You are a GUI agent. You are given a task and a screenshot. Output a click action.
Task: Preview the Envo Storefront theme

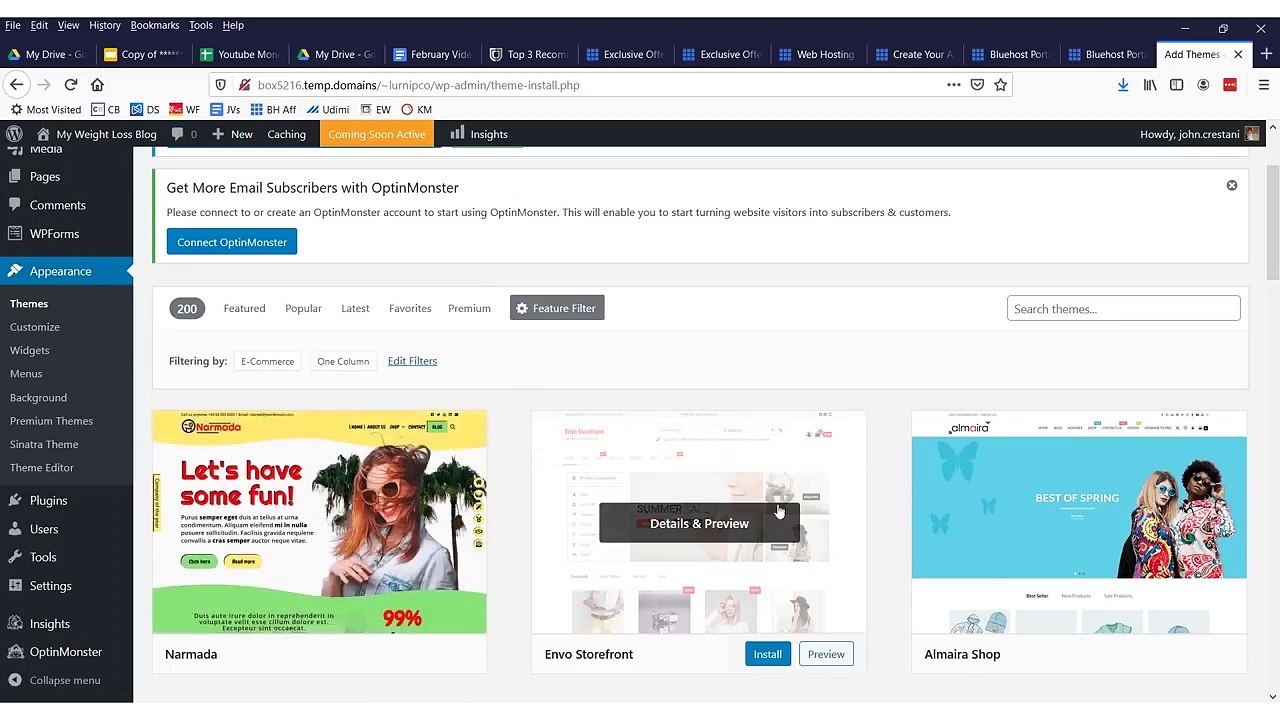[x=826, y=654]
